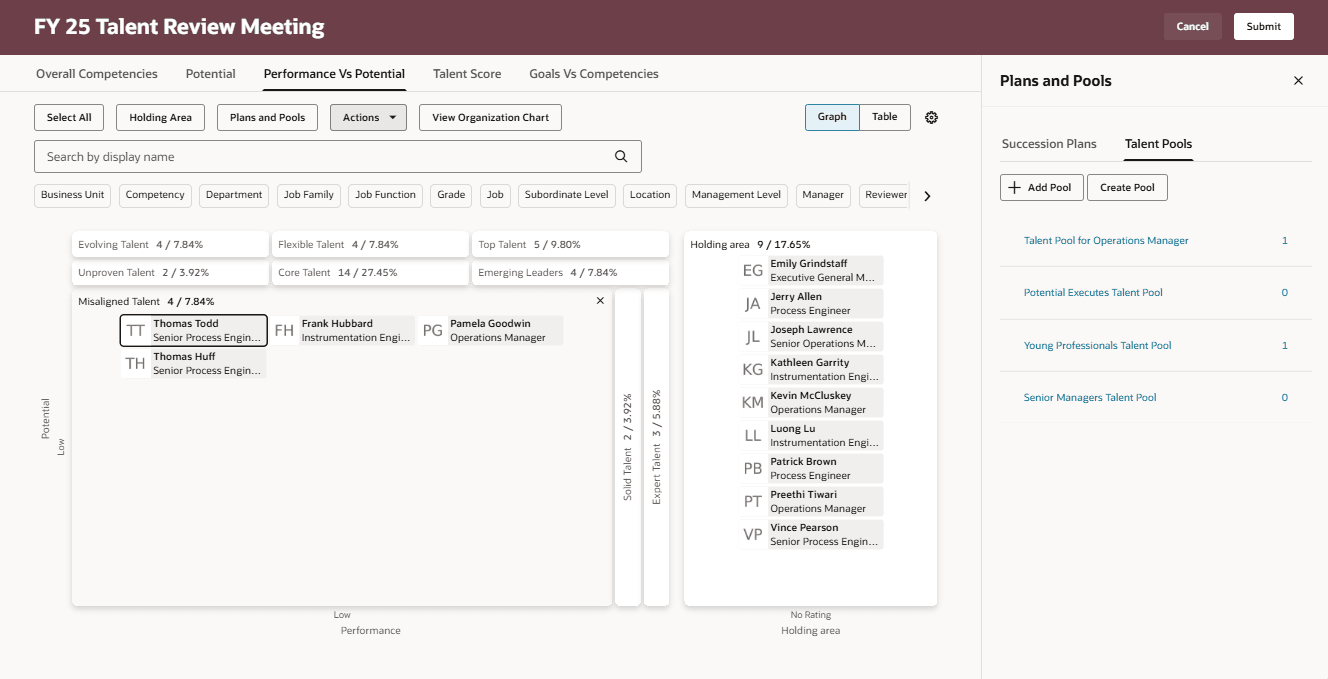Collapse the Misaligned Talent box
The height and width of the screenshot is (679, 1328).
tap(600, 300)
